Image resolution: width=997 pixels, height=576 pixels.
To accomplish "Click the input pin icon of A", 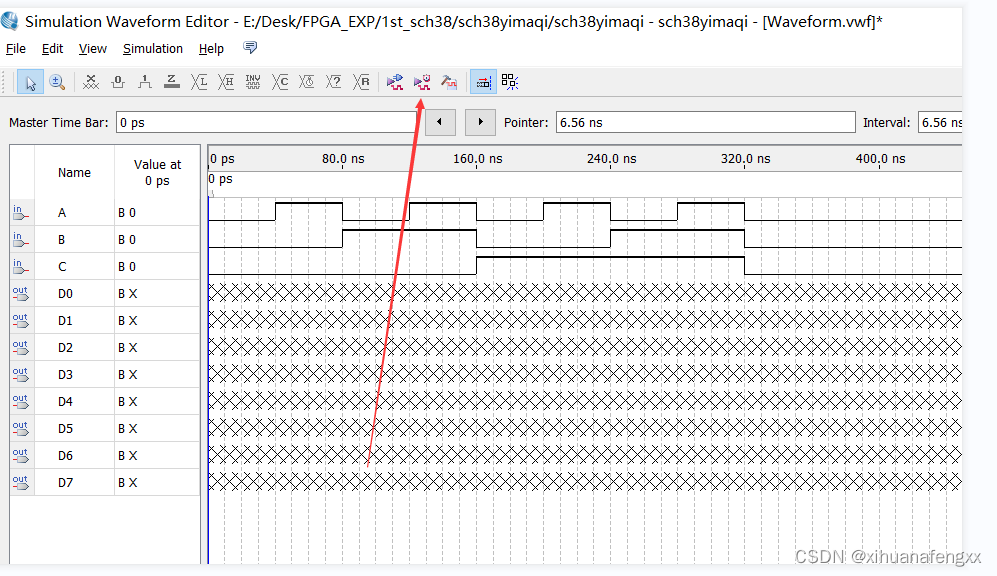I will (20, 212).
